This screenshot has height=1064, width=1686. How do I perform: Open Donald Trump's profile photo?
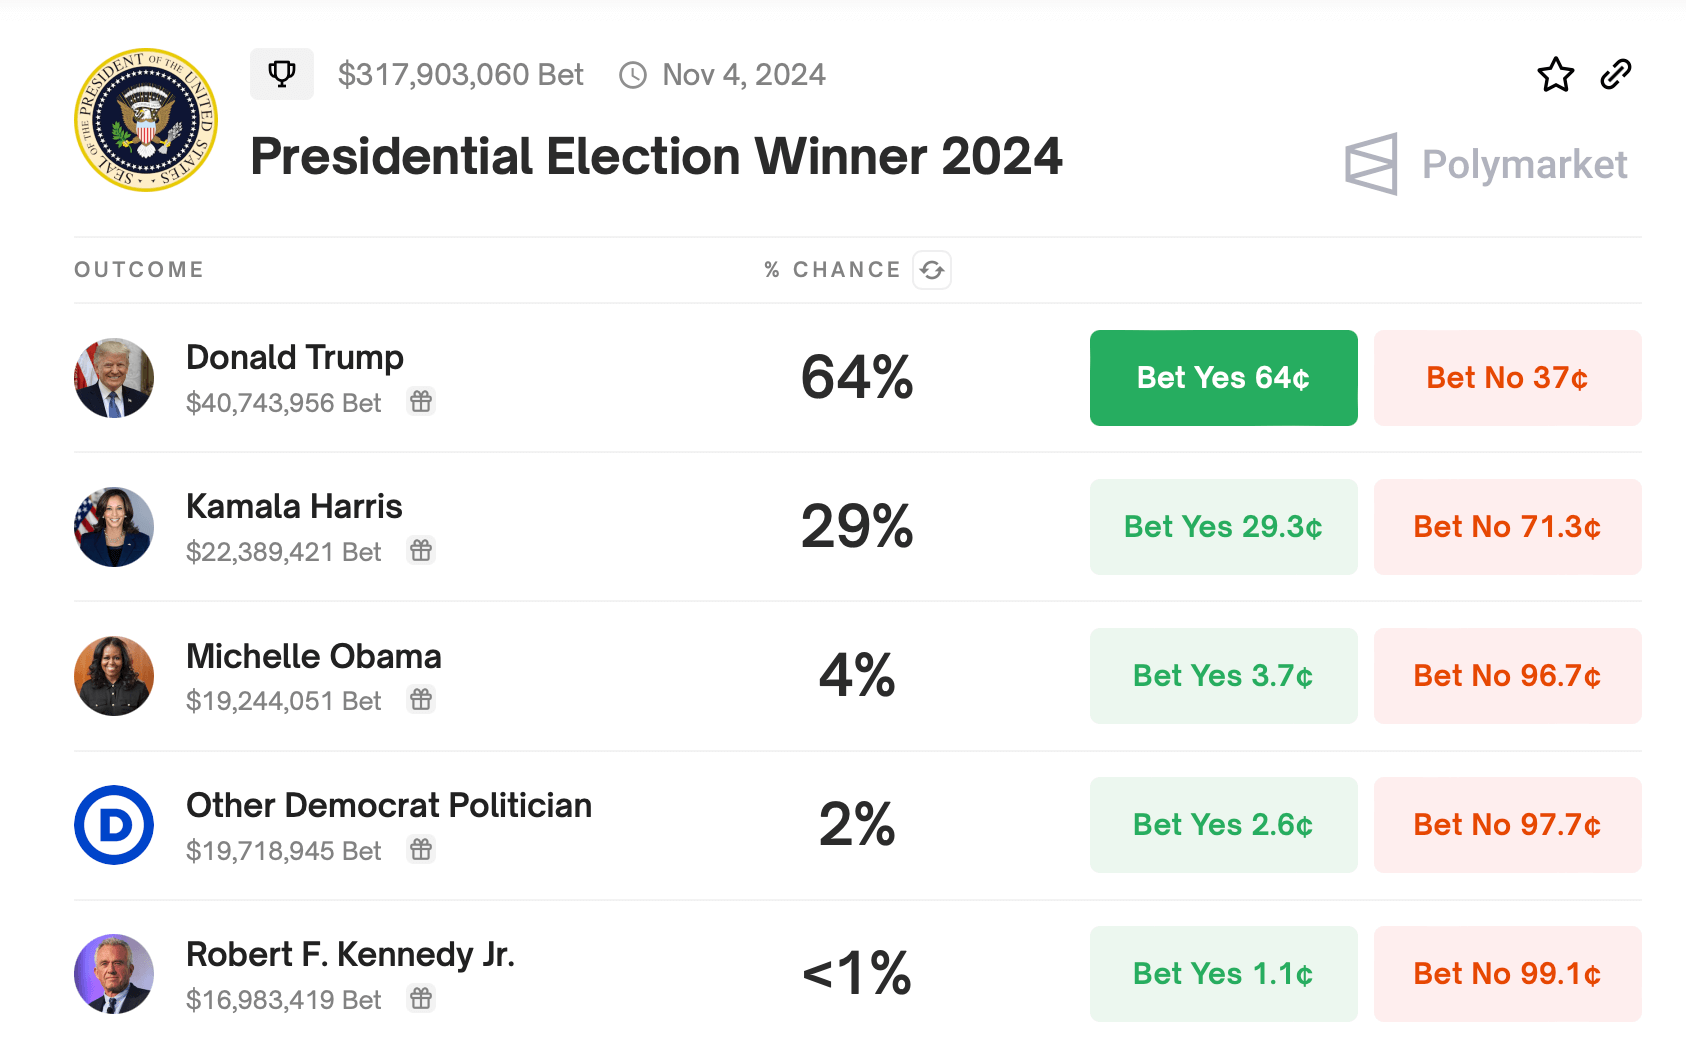pos(114,378)
